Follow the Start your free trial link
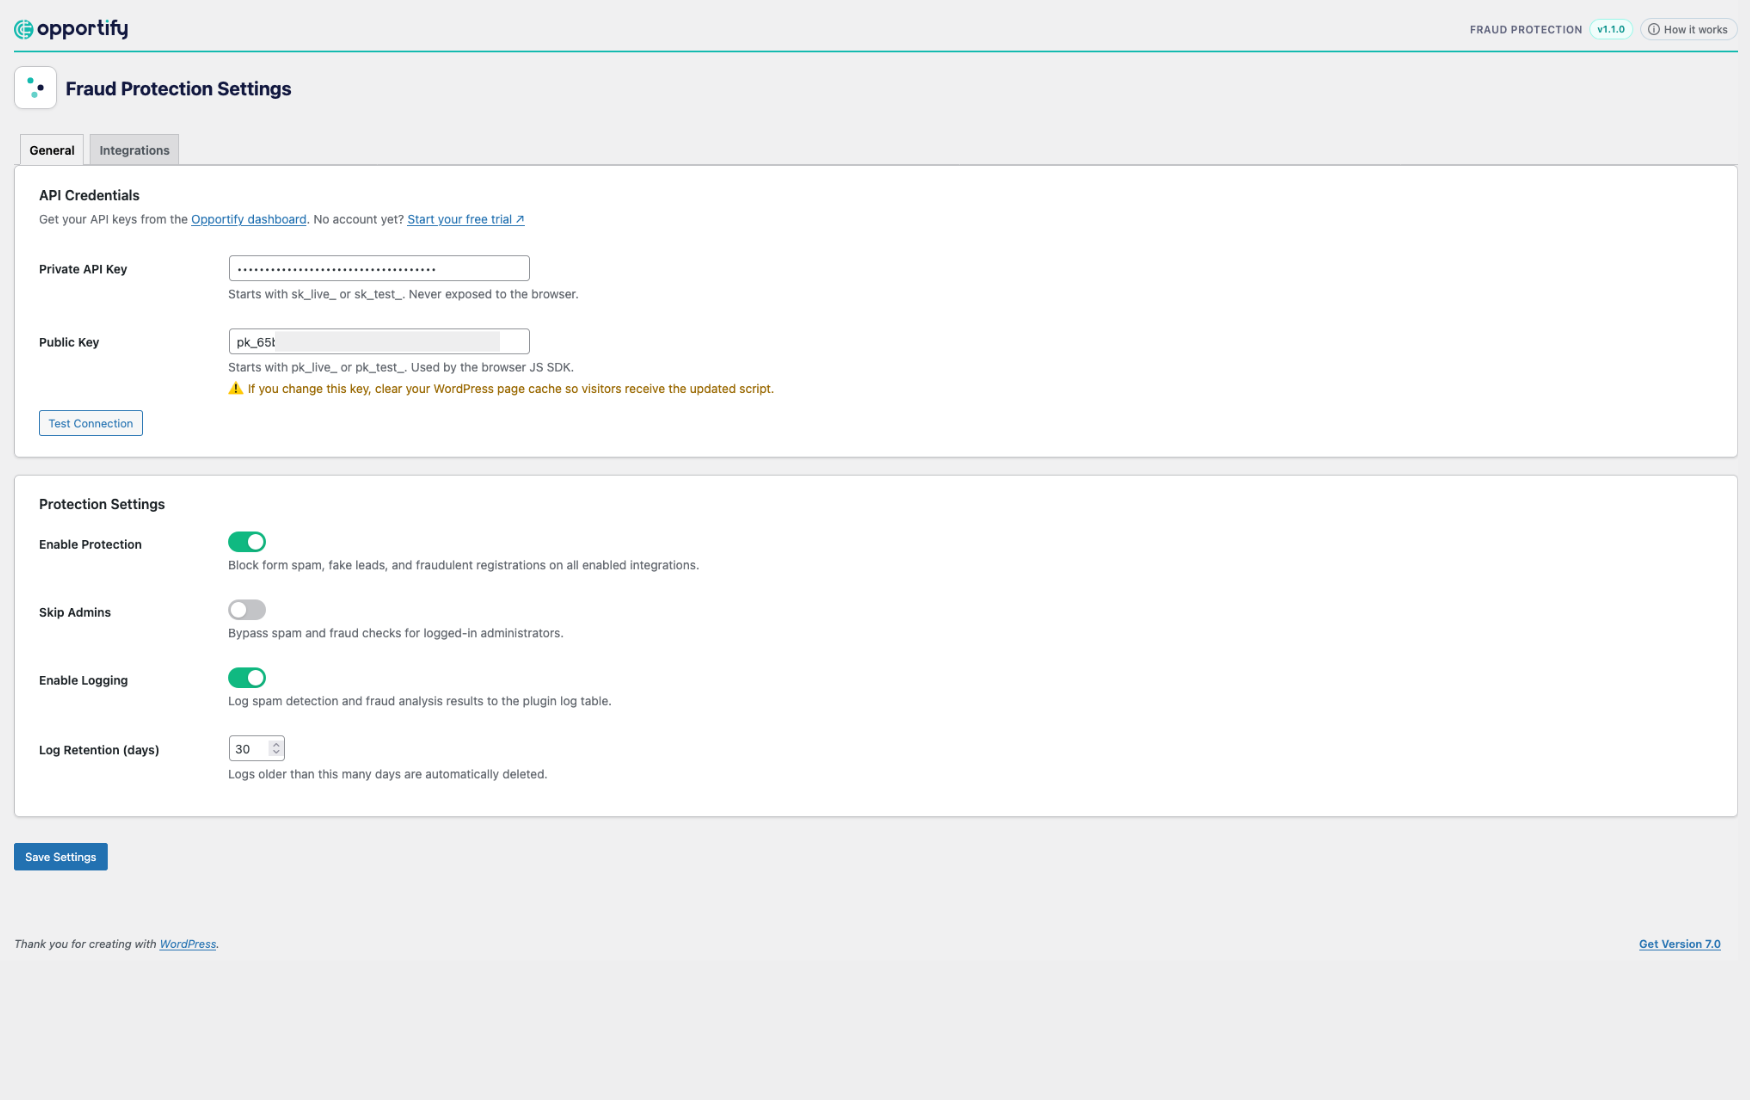This screenshot has width=1750, height=1100. (x=466, y=219)
